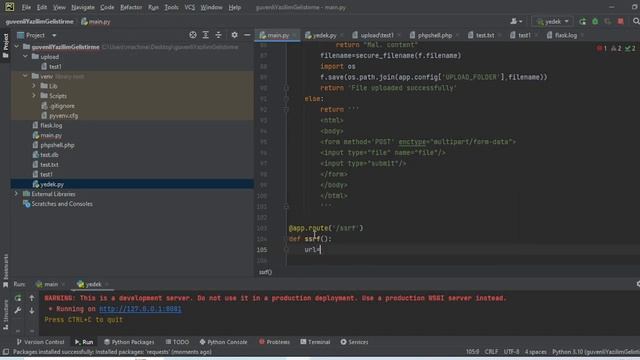The image size is (640, 360).
Task: Open the TODO tool window
Action: click(177, 342)
